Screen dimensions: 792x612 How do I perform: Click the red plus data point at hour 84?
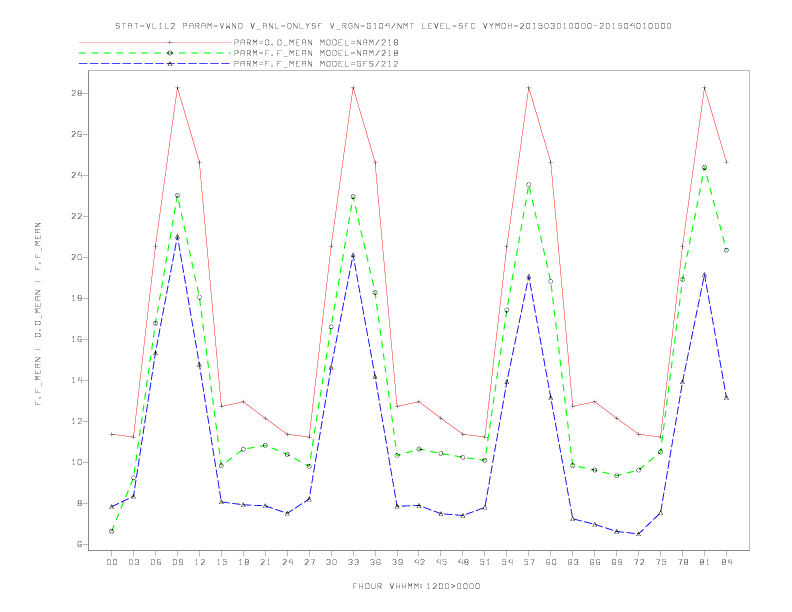coord(726,163)
